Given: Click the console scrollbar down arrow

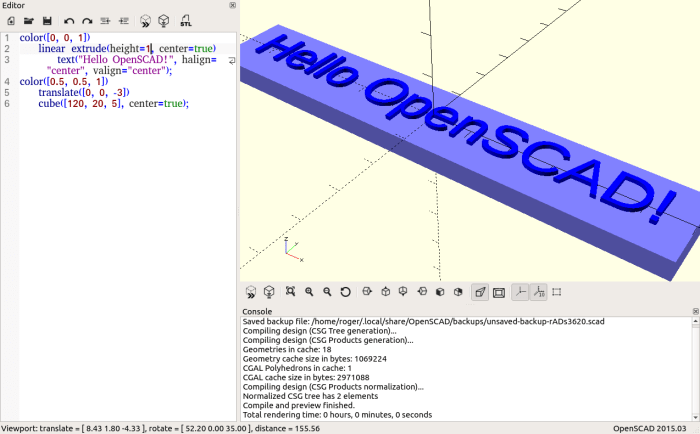Looking at the screenshot, I should pos(696,417).
